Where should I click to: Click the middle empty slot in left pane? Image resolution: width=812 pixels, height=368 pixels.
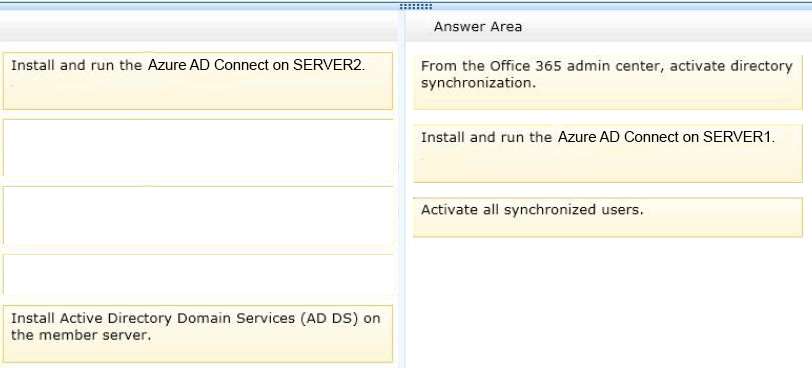[197, 215]
